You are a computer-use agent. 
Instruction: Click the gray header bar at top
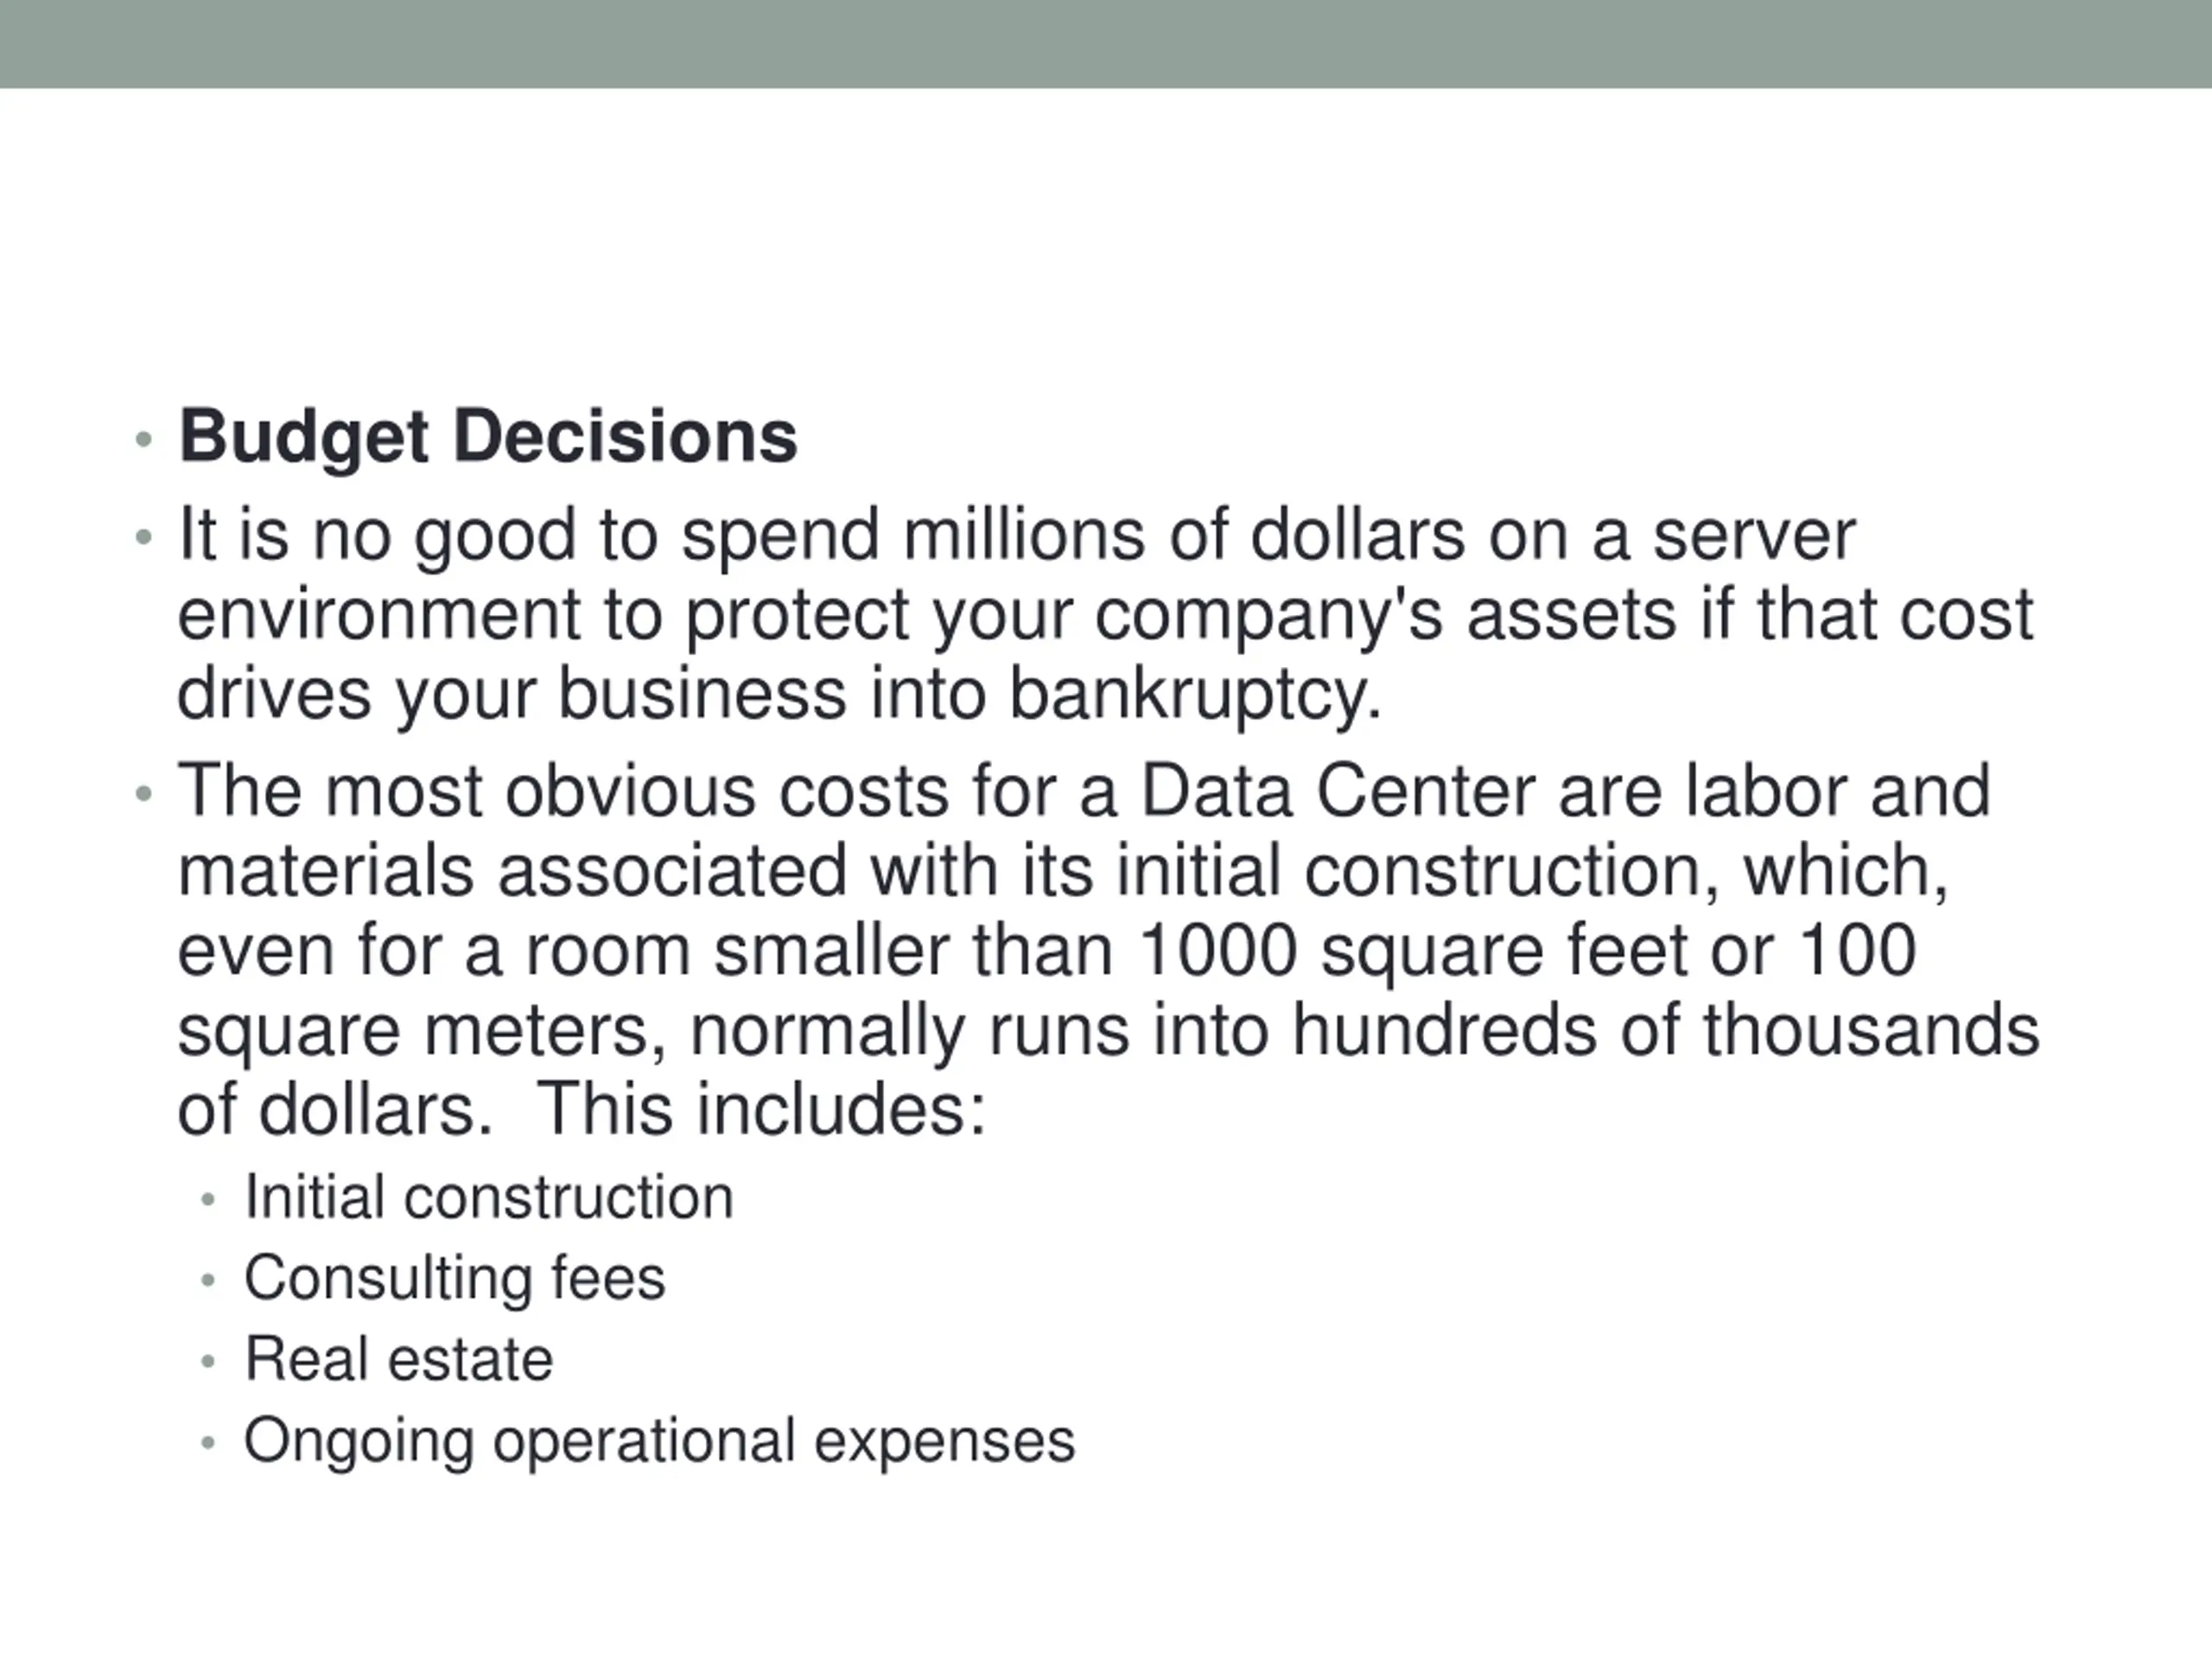(x=1106, y=43)
